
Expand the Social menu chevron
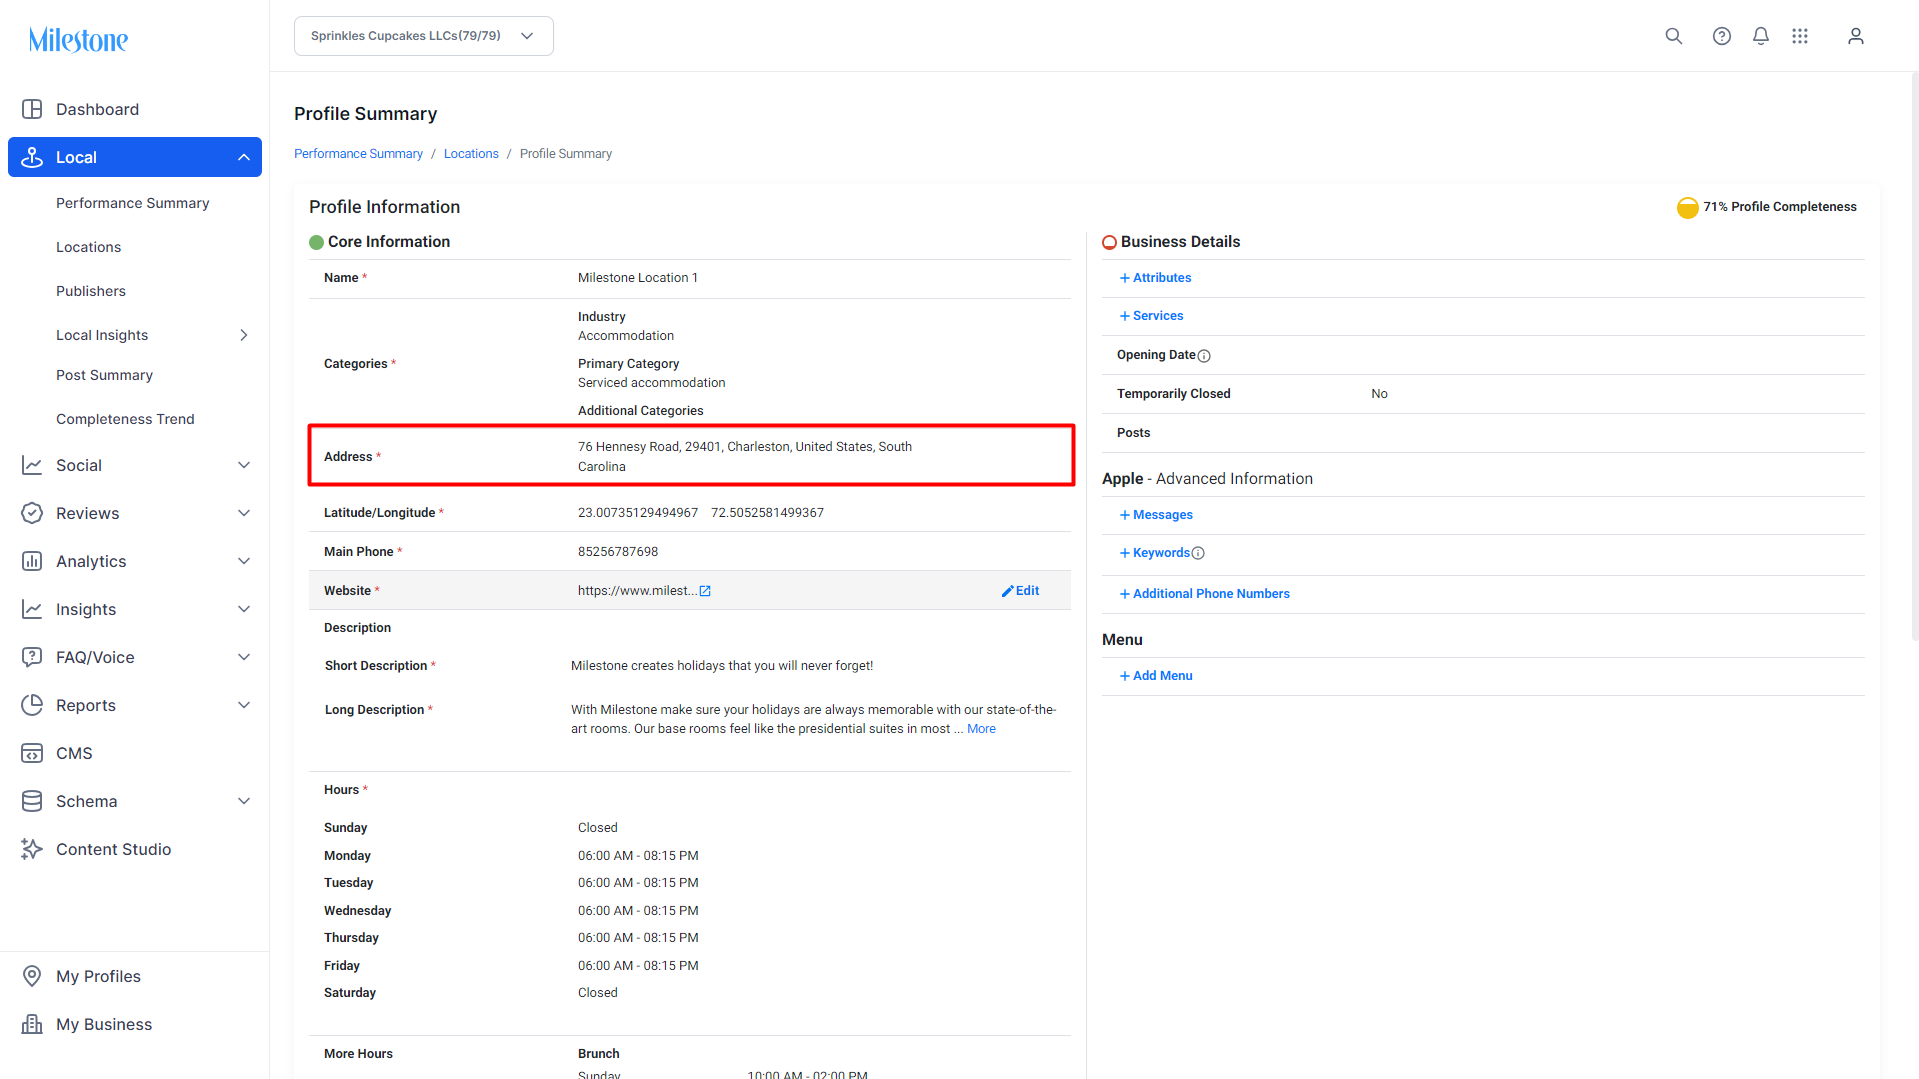[x=244, y=465]
